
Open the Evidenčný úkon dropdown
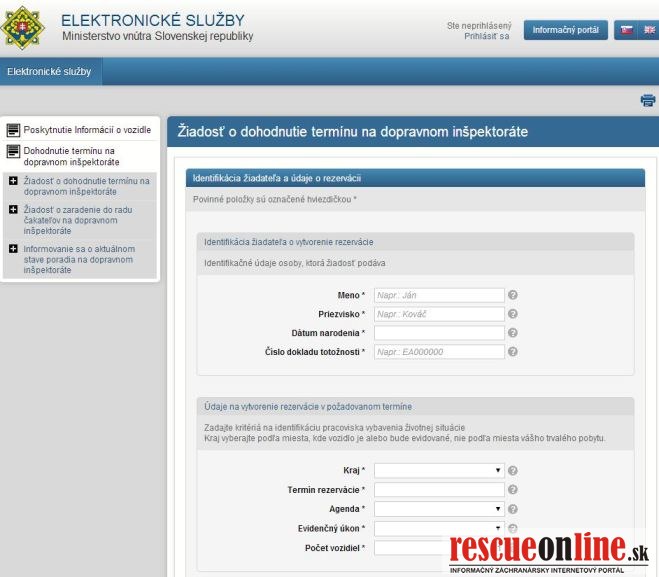click(x=439, y=528)
